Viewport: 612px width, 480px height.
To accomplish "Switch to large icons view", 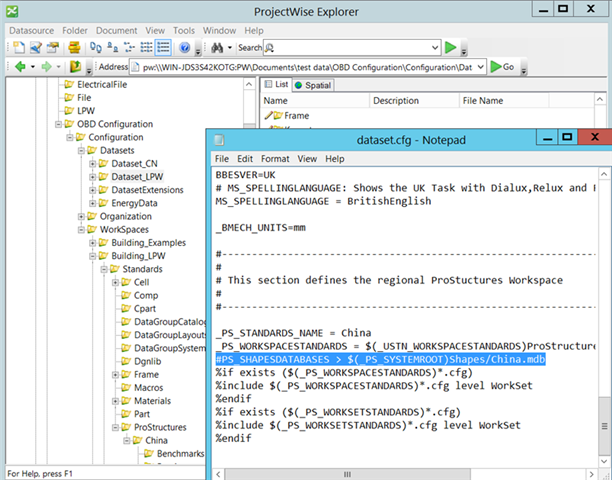I will tap(96, 48).
